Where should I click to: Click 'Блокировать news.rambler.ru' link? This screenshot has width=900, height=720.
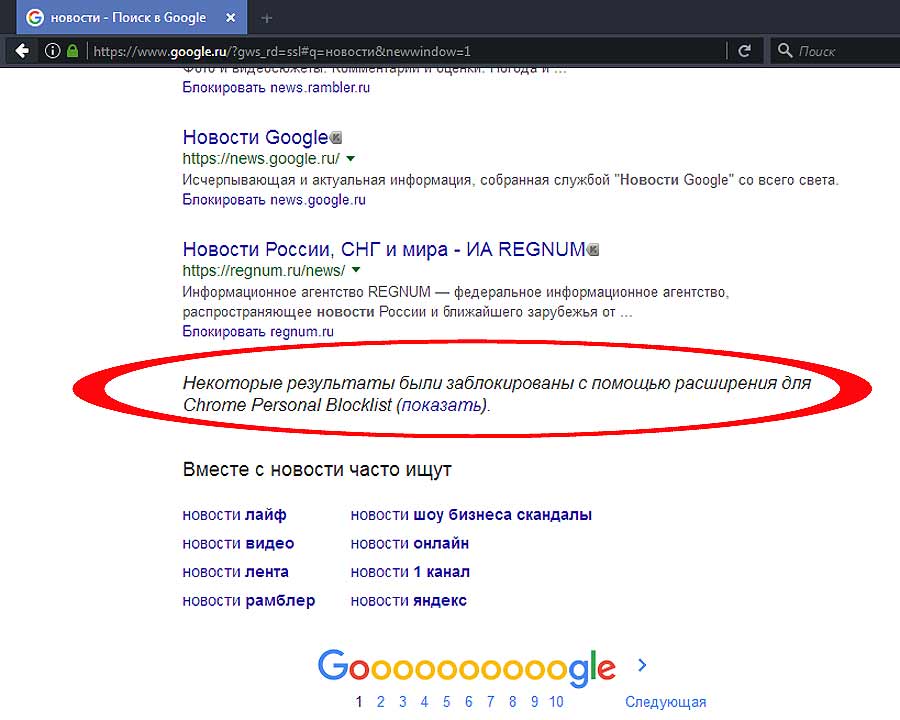pos(276,88)
